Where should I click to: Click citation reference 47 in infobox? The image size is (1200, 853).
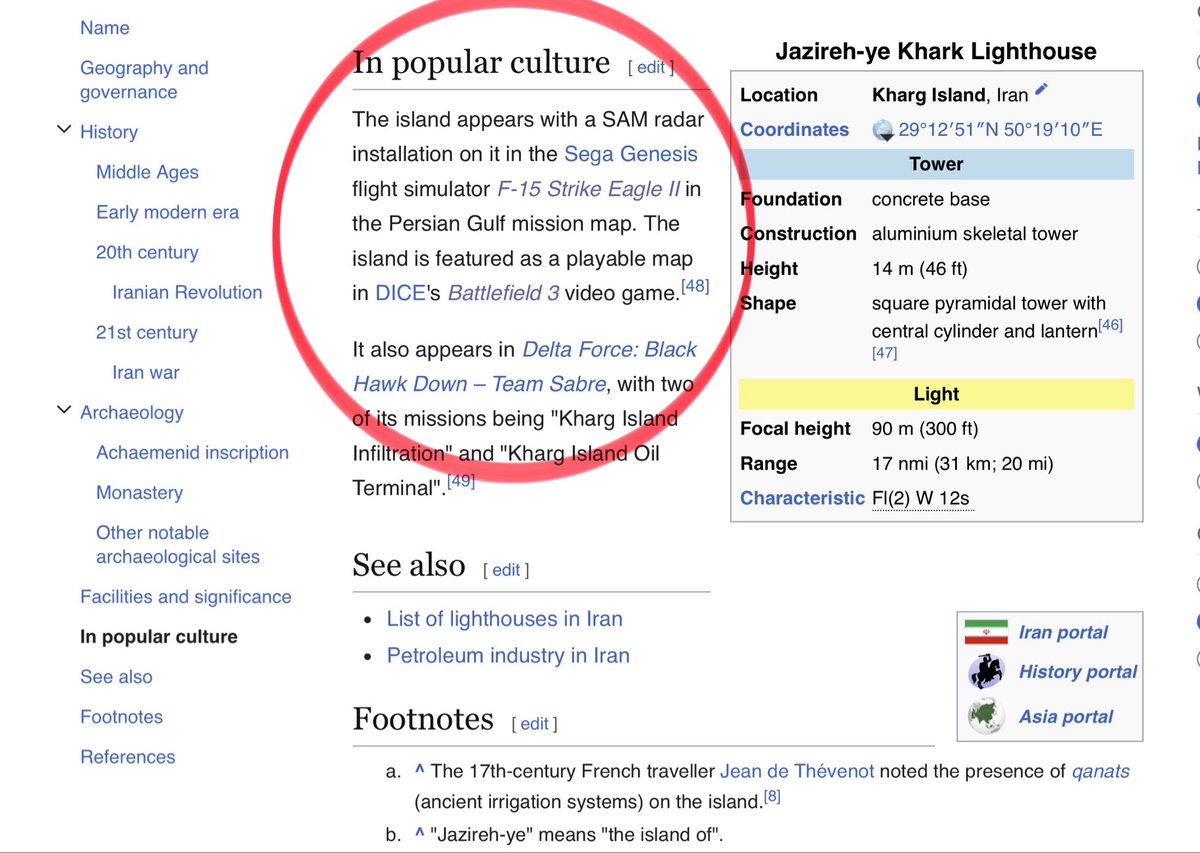coord(885,353)
